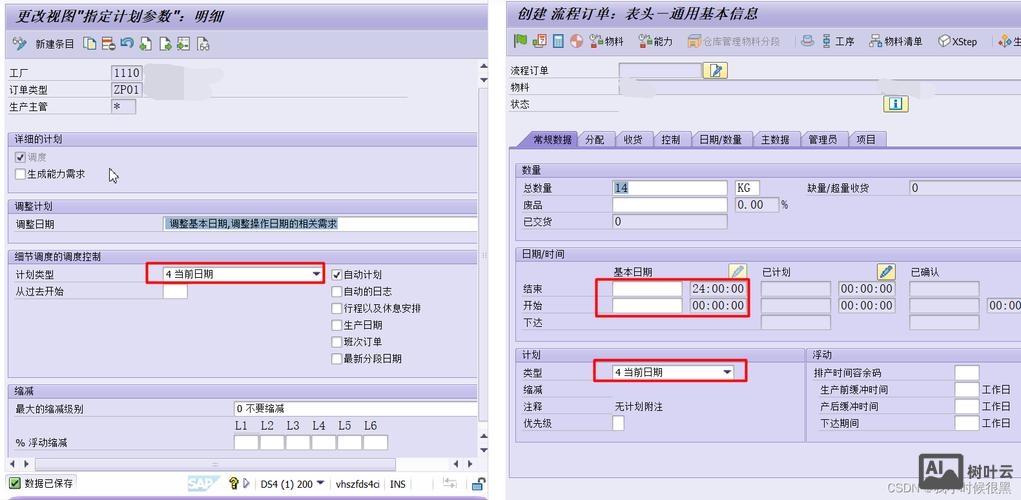Open the 工序 operations overview

837,41
